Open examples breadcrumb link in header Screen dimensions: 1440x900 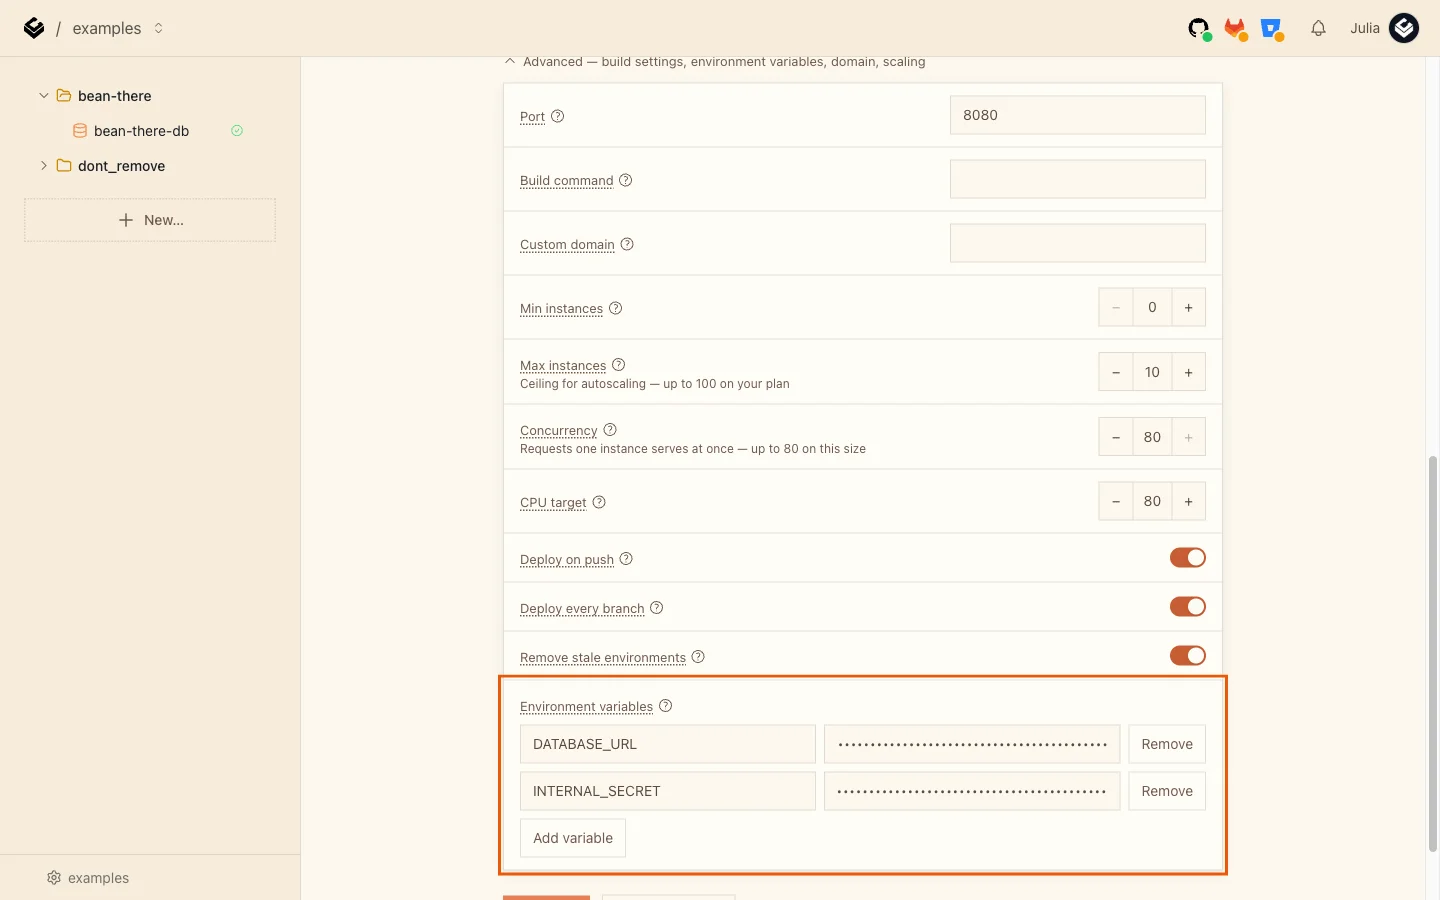pos(107,28)
